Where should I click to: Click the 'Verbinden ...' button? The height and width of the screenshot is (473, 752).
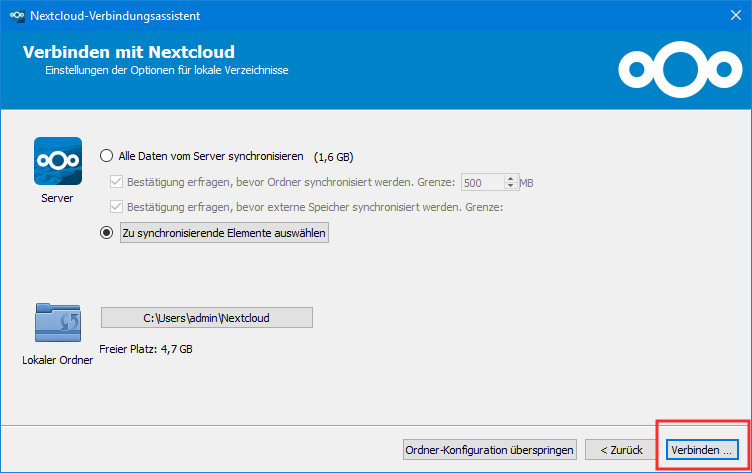(703, 448)
